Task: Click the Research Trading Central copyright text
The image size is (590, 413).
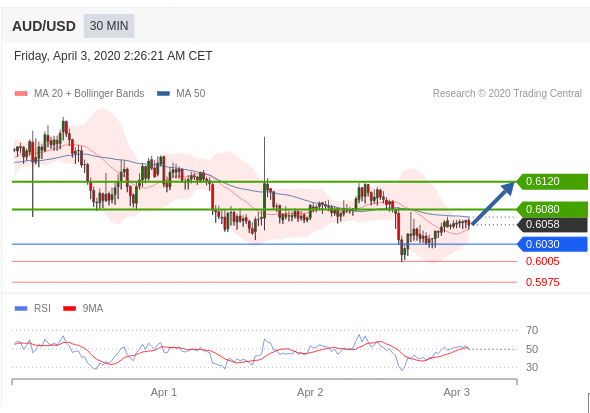Action: tap(507, 93)
